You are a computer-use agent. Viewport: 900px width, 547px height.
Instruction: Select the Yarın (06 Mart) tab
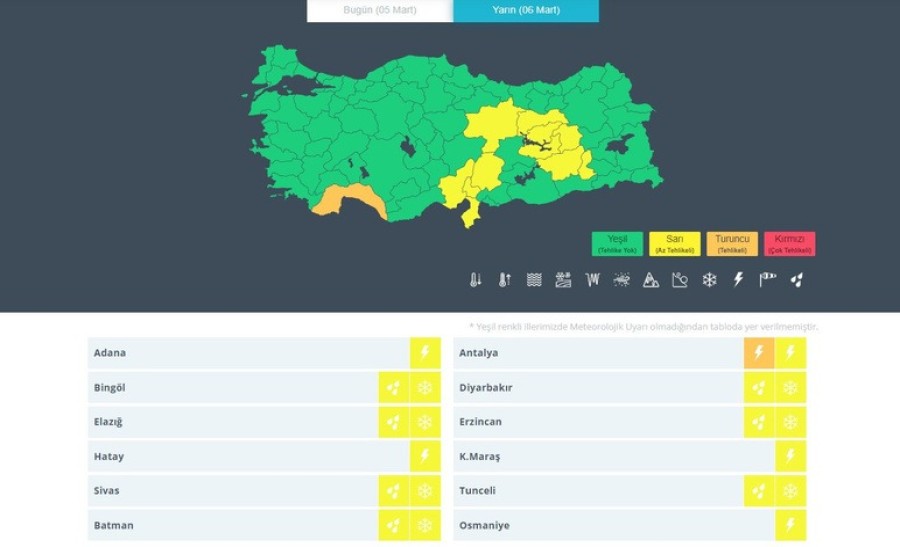tap(526, 10)
